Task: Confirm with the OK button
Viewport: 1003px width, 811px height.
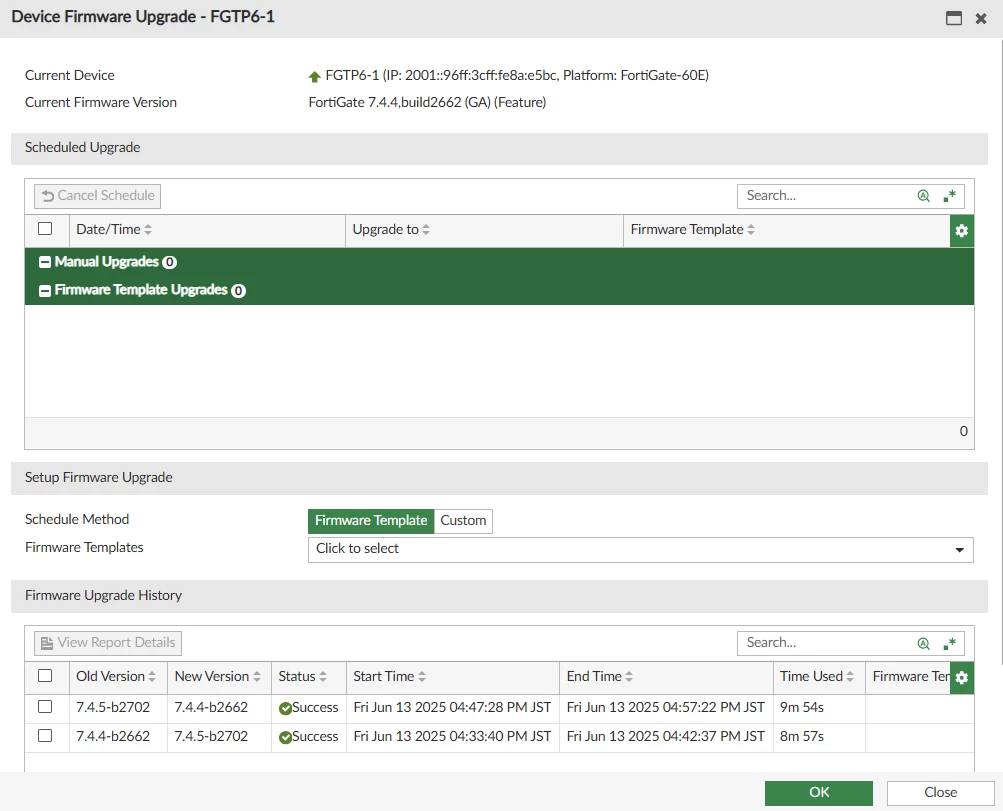Action: pos(819,793)
